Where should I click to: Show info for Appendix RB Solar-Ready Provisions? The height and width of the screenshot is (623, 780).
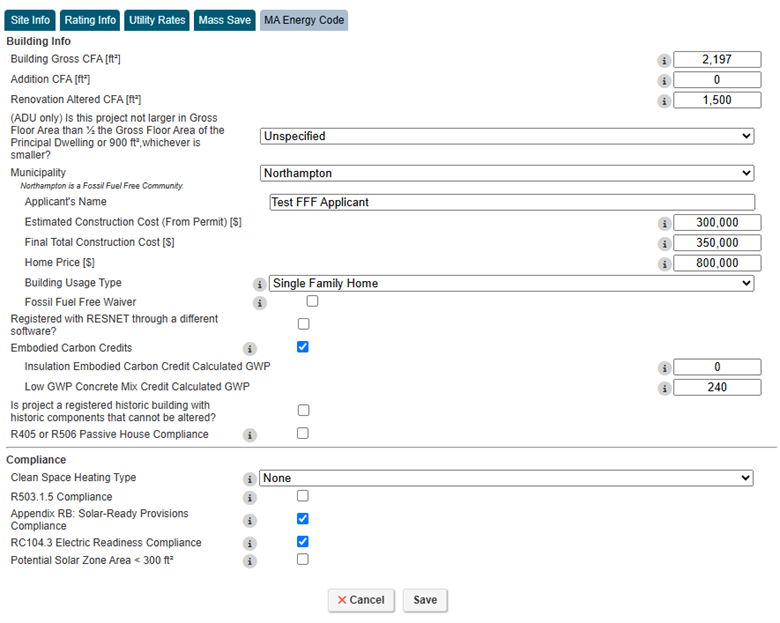point(250,521)
